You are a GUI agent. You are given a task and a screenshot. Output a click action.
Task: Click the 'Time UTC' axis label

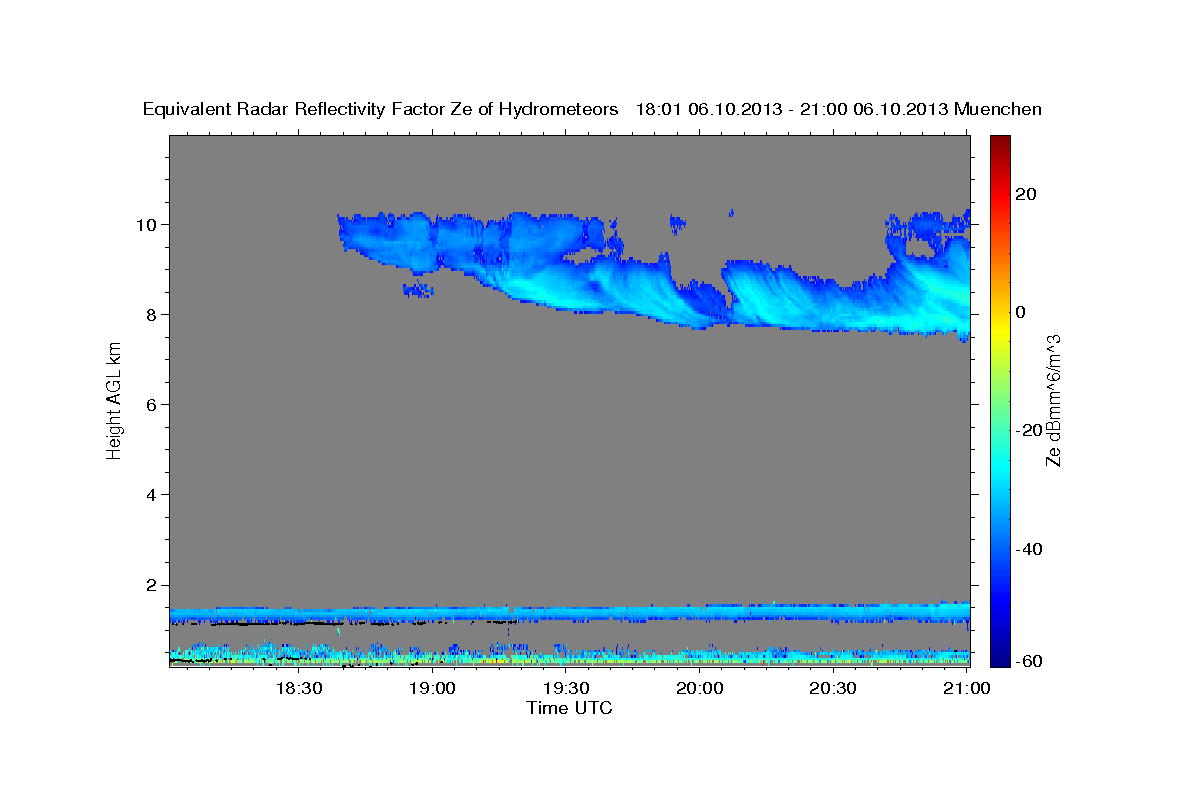click(569, 708)
